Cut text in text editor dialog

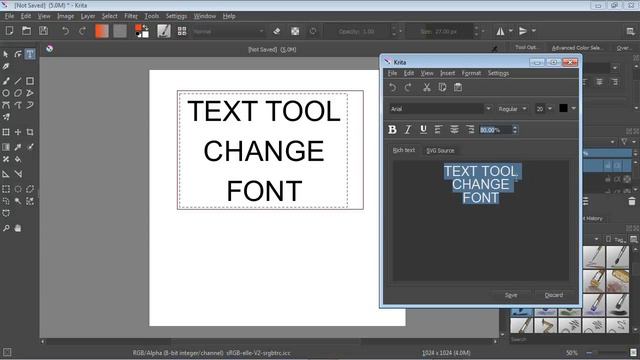[427, 87]
